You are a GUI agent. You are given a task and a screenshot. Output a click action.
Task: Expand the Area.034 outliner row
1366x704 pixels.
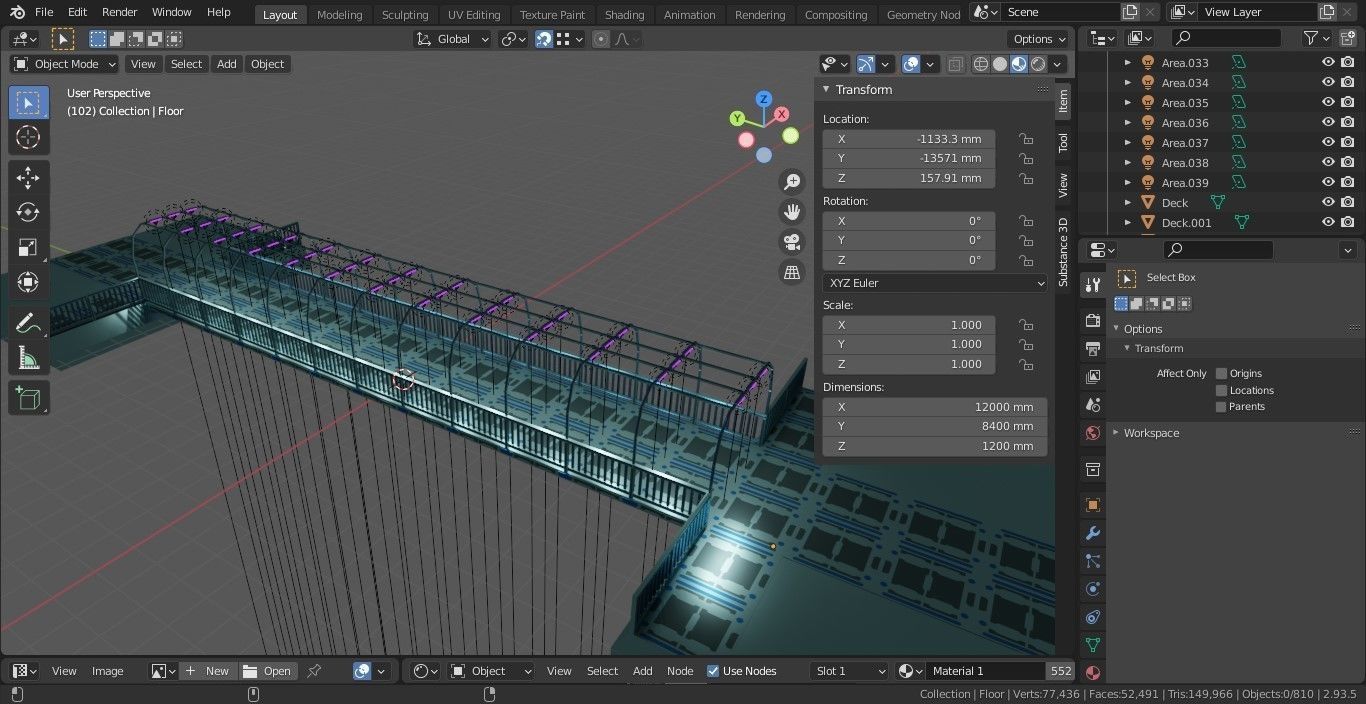[1128, 83]
